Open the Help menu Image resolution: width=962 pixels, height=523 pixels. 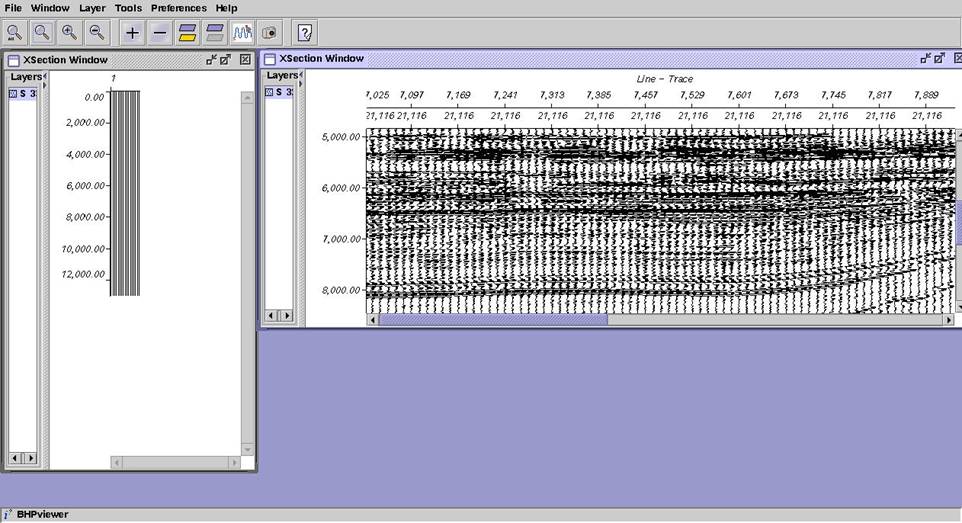point(226,8)
